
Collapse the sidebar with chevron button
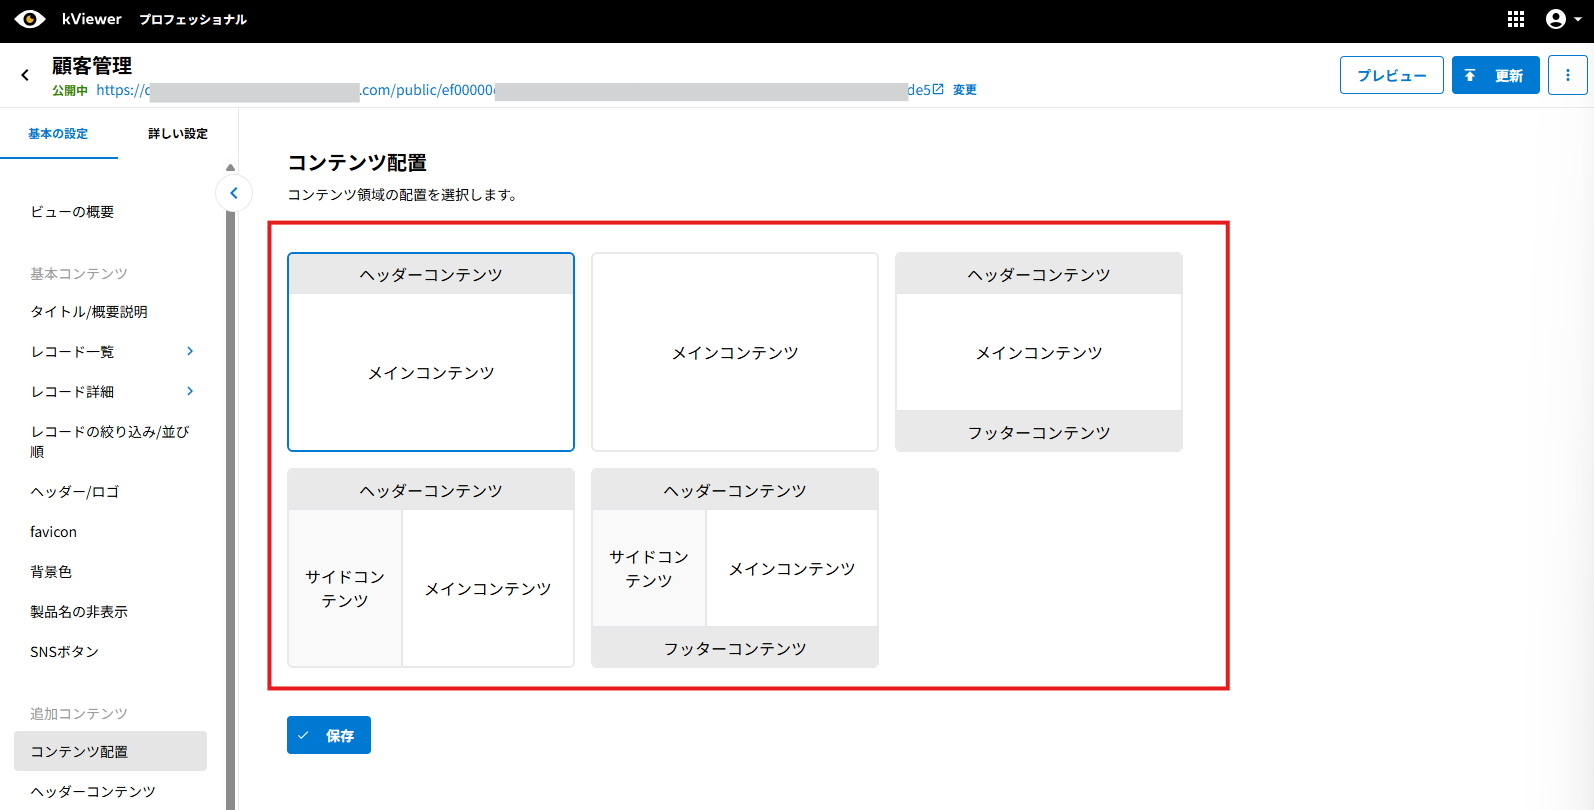234,193
